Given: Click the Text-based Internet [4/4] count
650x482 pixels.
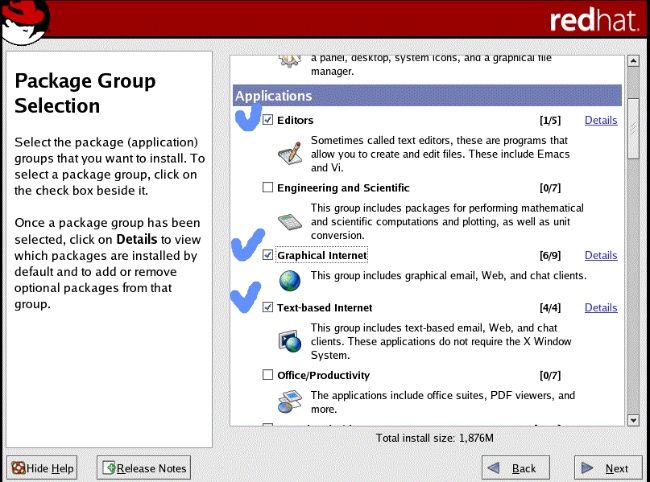Looking at the screenshot, I should tap(550, 308).
